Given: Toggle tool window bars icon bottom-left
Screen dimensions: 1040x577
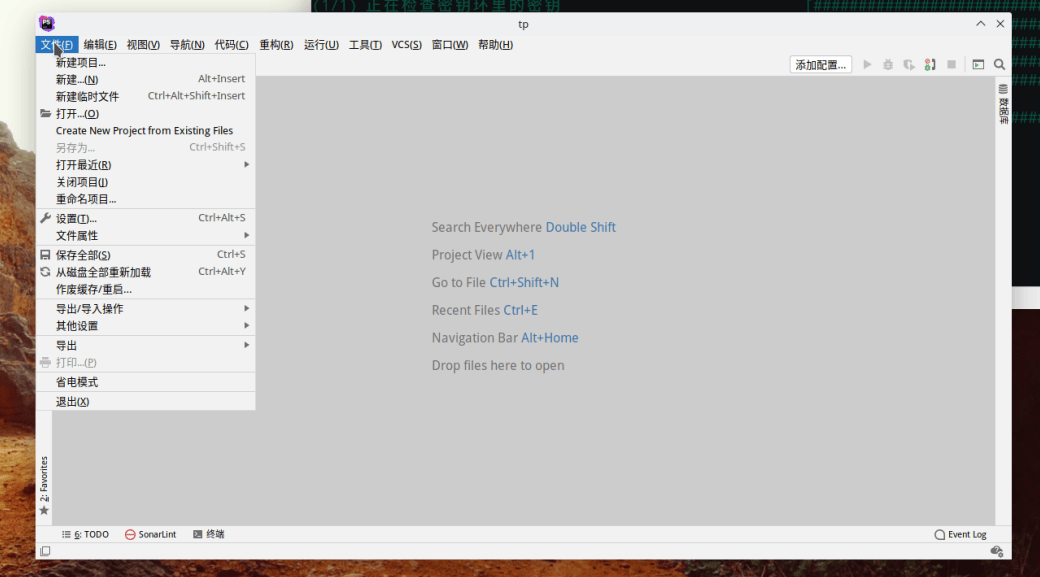Looking at the screenshot, I should [45, 551].
